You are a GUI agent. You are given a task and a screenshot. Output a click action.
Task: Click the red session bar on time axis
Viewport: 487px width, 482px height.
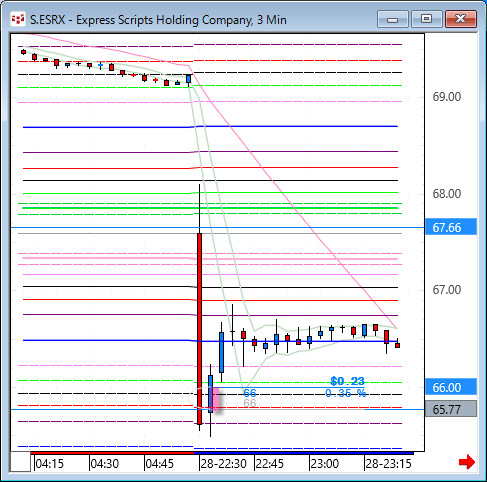click(x=112, y=453)
